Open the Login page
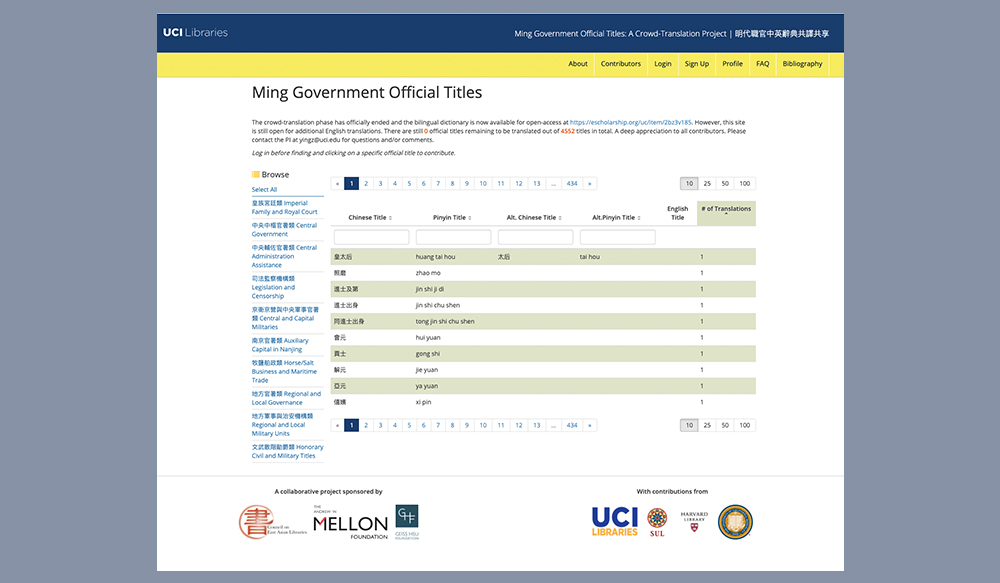This screenshot has width=1000, height=583. coord(663,64)
